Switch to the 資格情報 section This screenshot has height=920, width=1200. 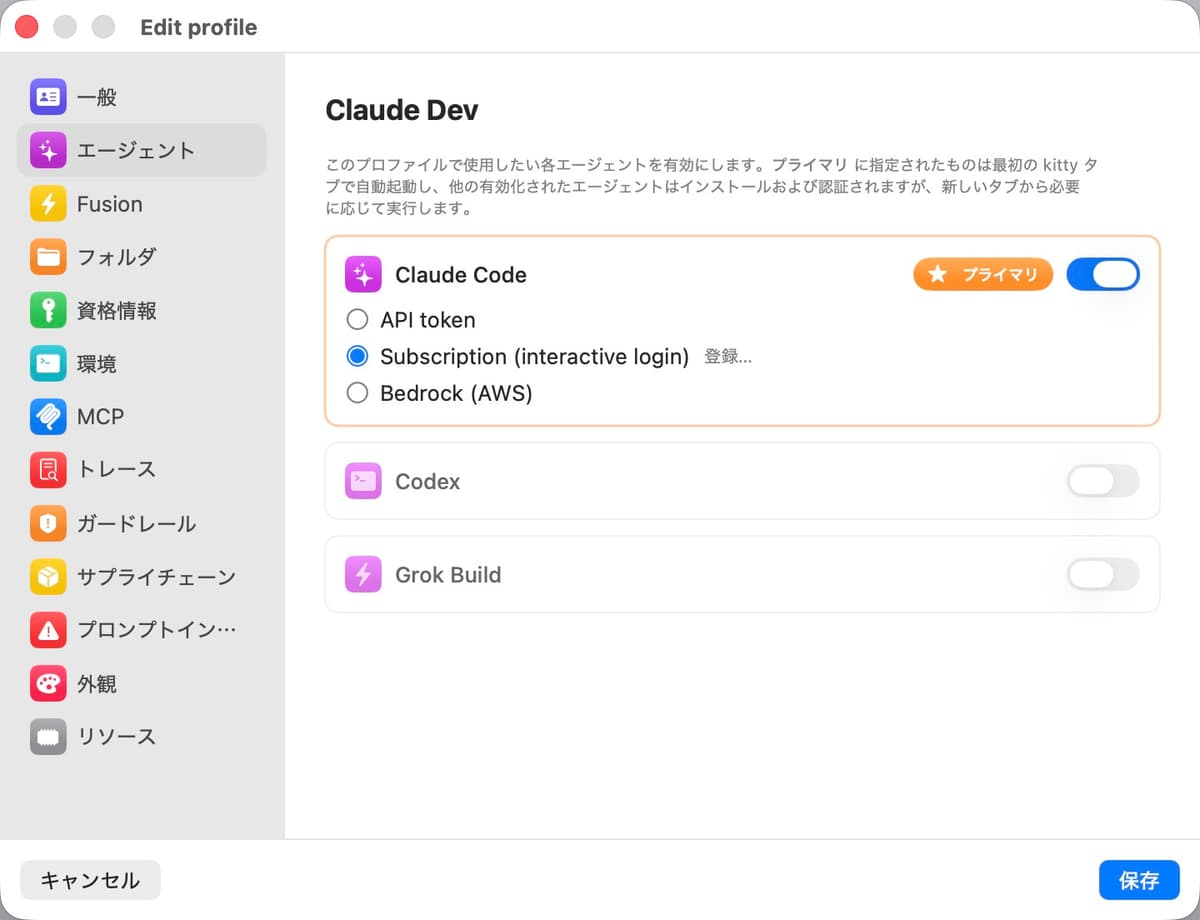142,310
